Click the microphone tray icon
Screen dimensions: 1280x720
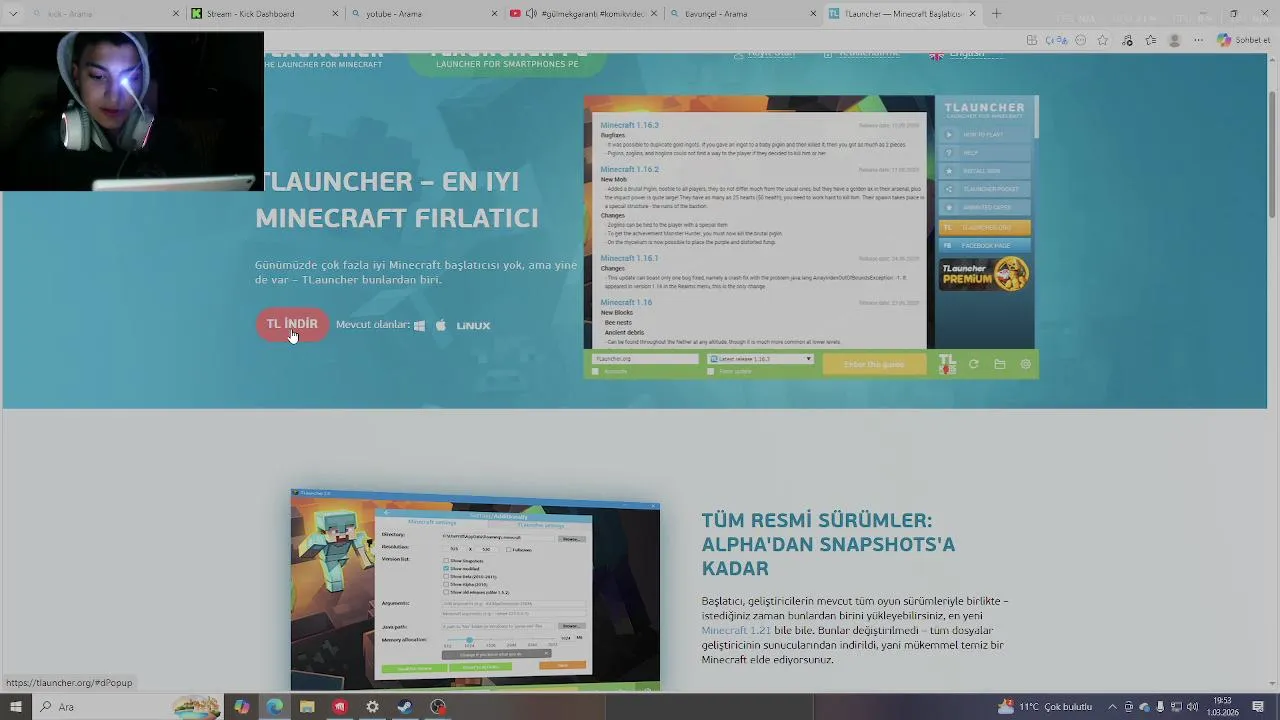coord(1161,707)
